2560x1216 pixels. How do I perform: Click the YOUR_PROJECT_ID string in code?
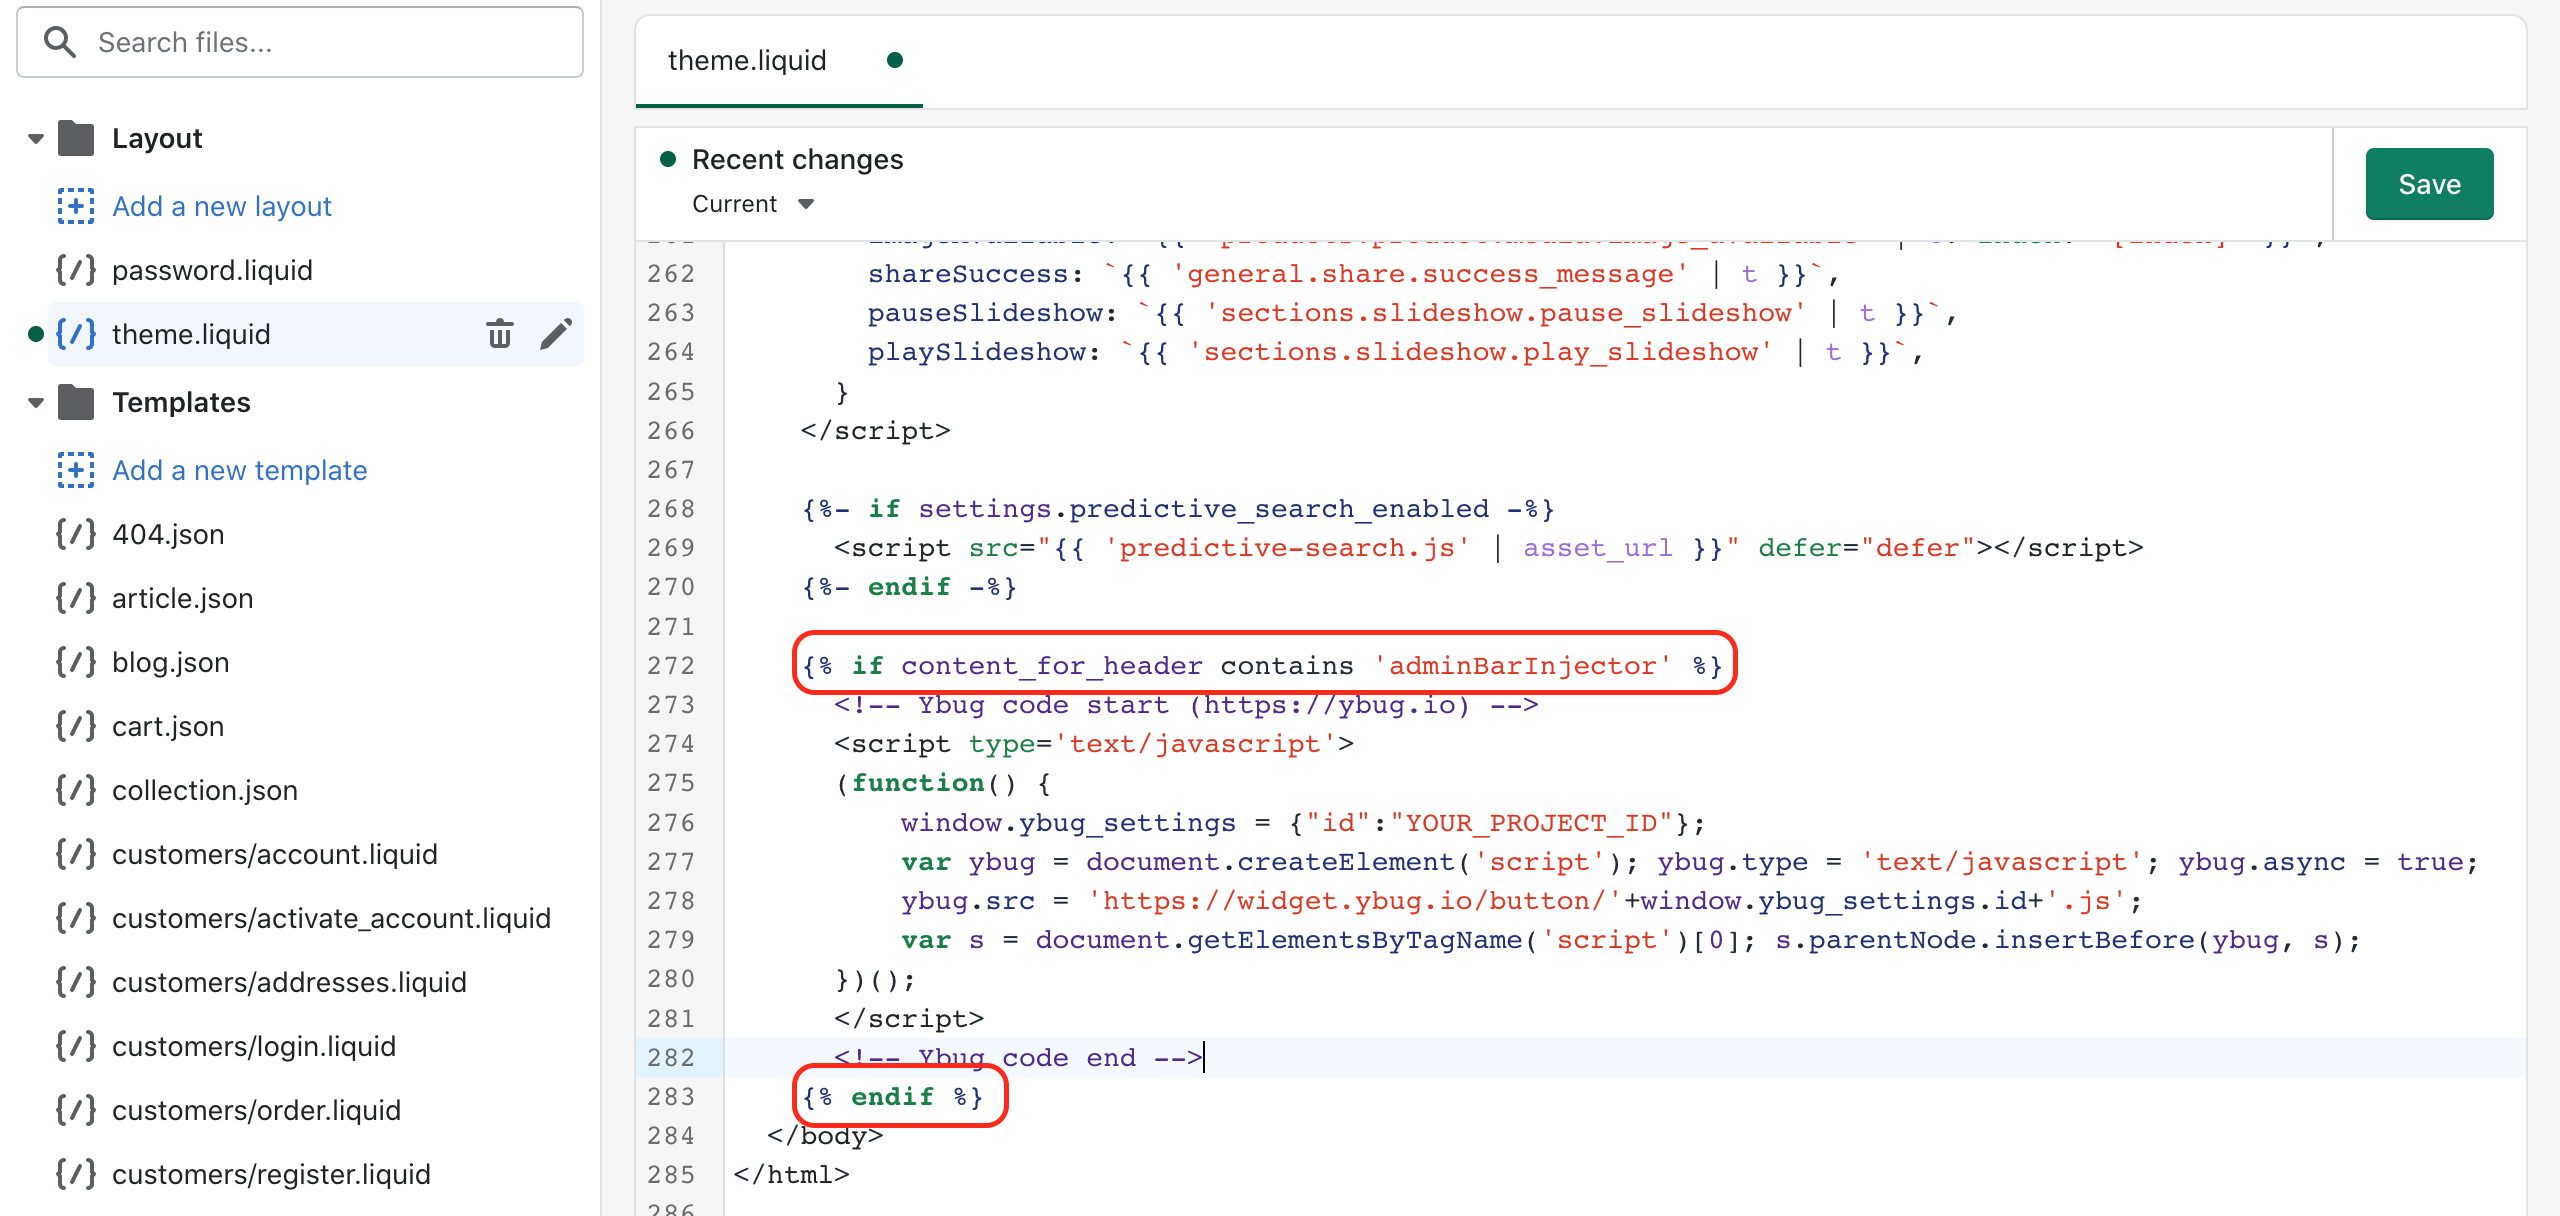click(1531, 823)
